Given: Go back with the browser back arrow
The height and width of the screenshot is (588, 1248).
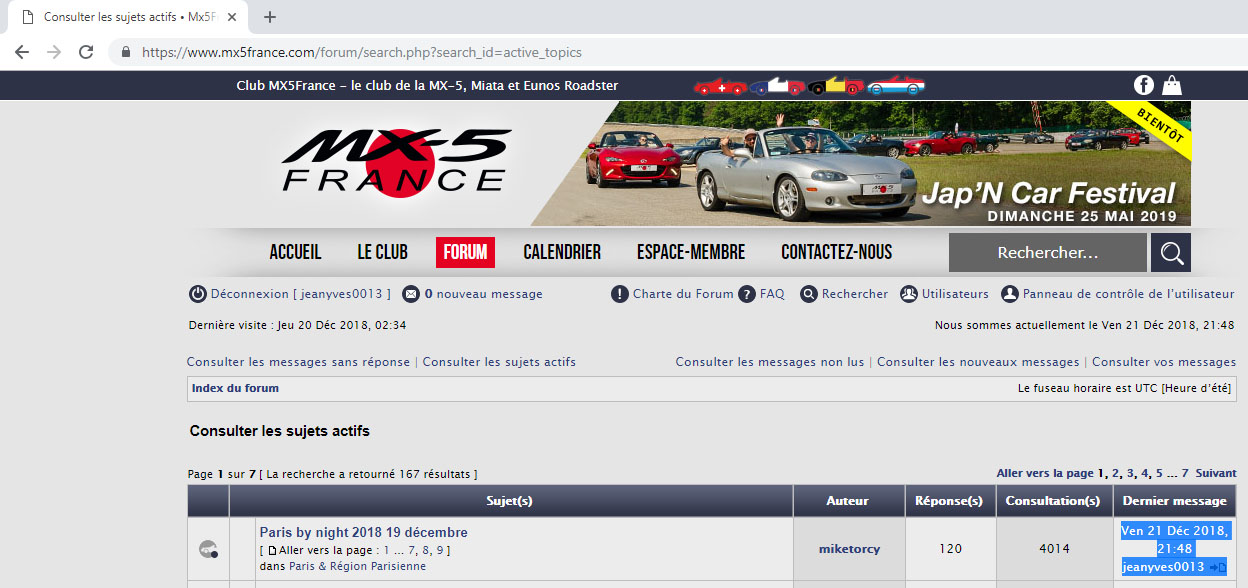Looking at the screenshot, I should [x=22, y=52].
